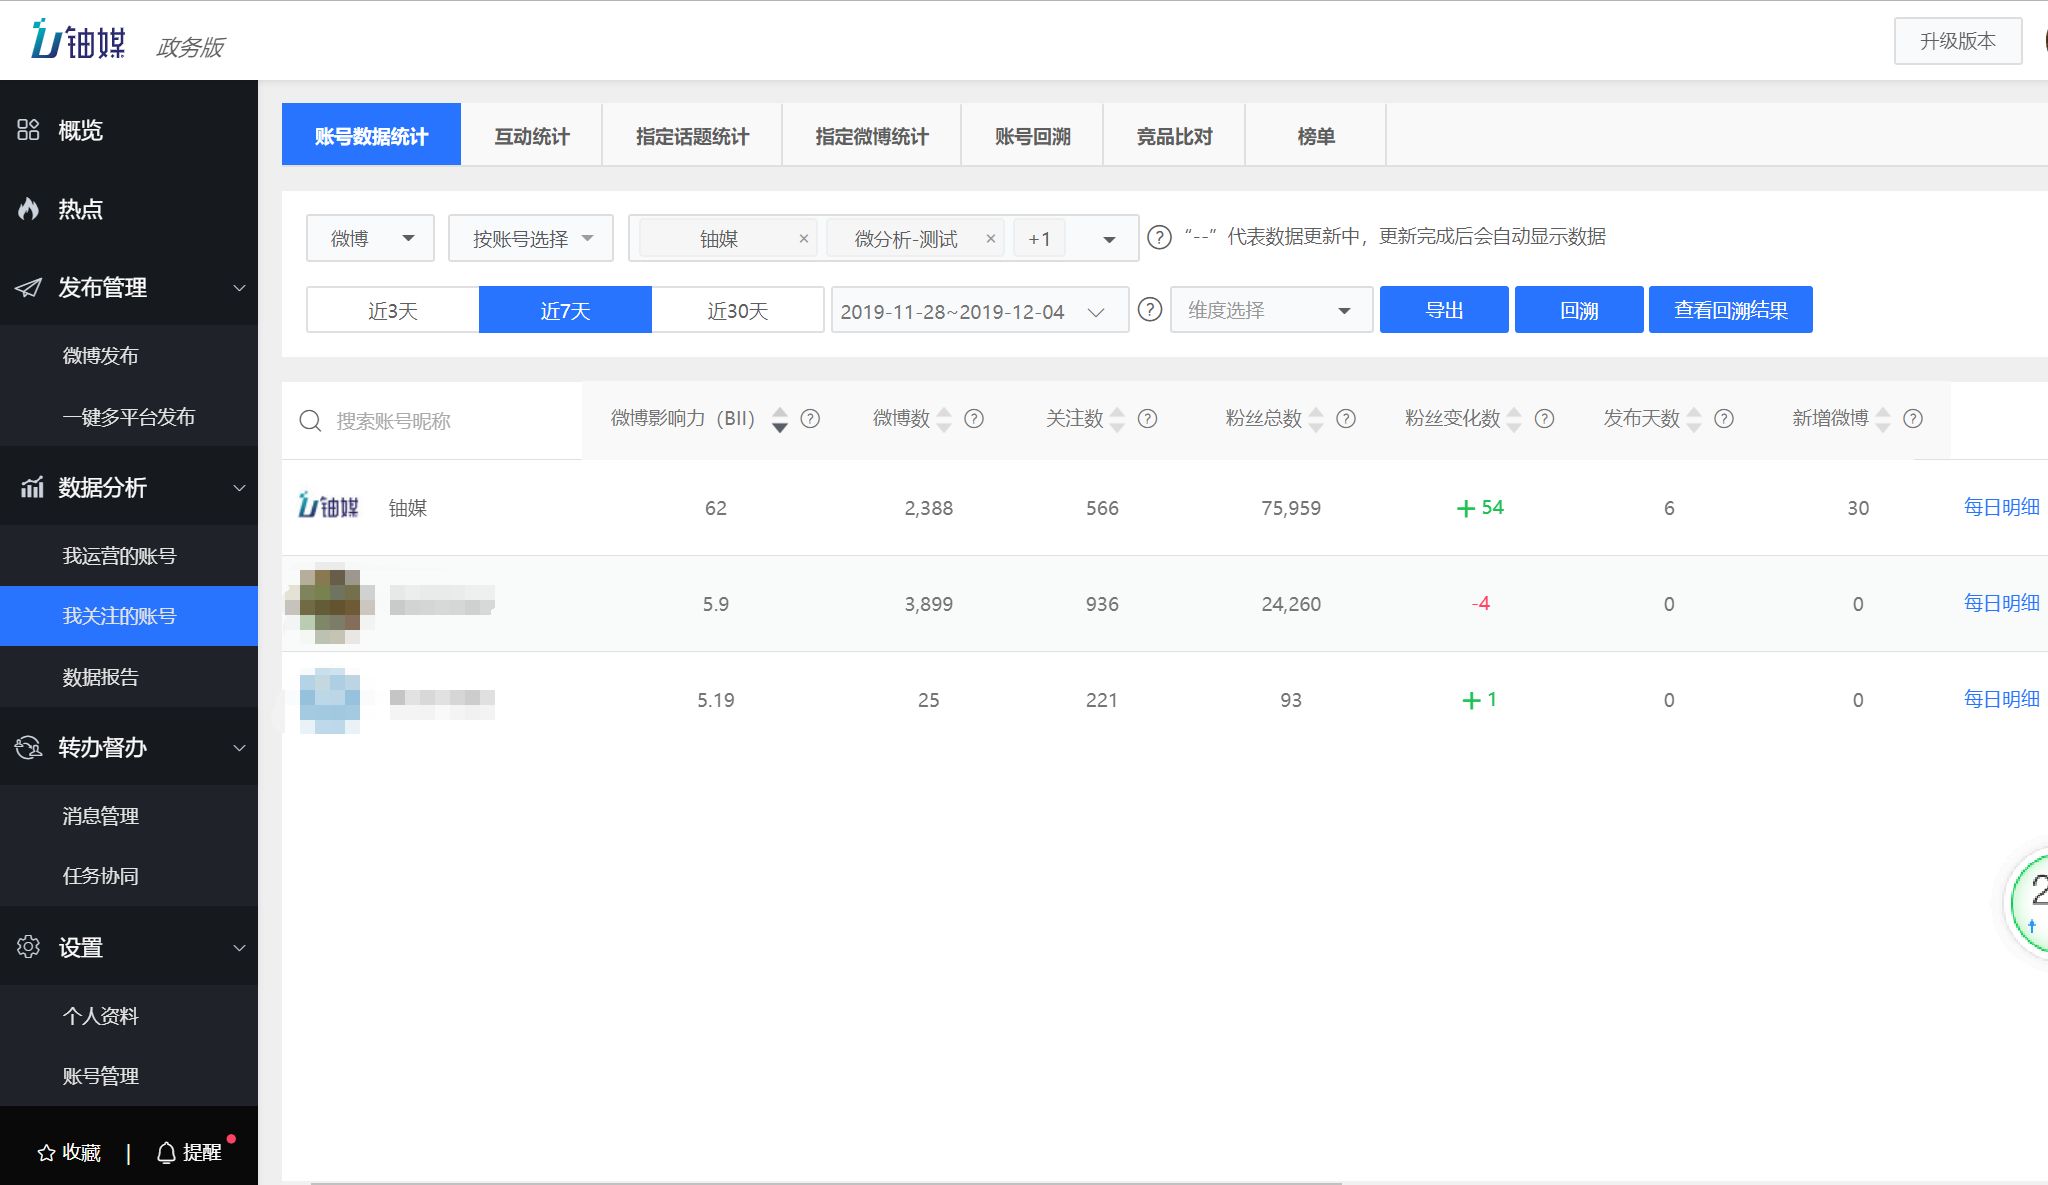
Task: Open the 概览 overview icon in sidebar
Action: (28, 130)
